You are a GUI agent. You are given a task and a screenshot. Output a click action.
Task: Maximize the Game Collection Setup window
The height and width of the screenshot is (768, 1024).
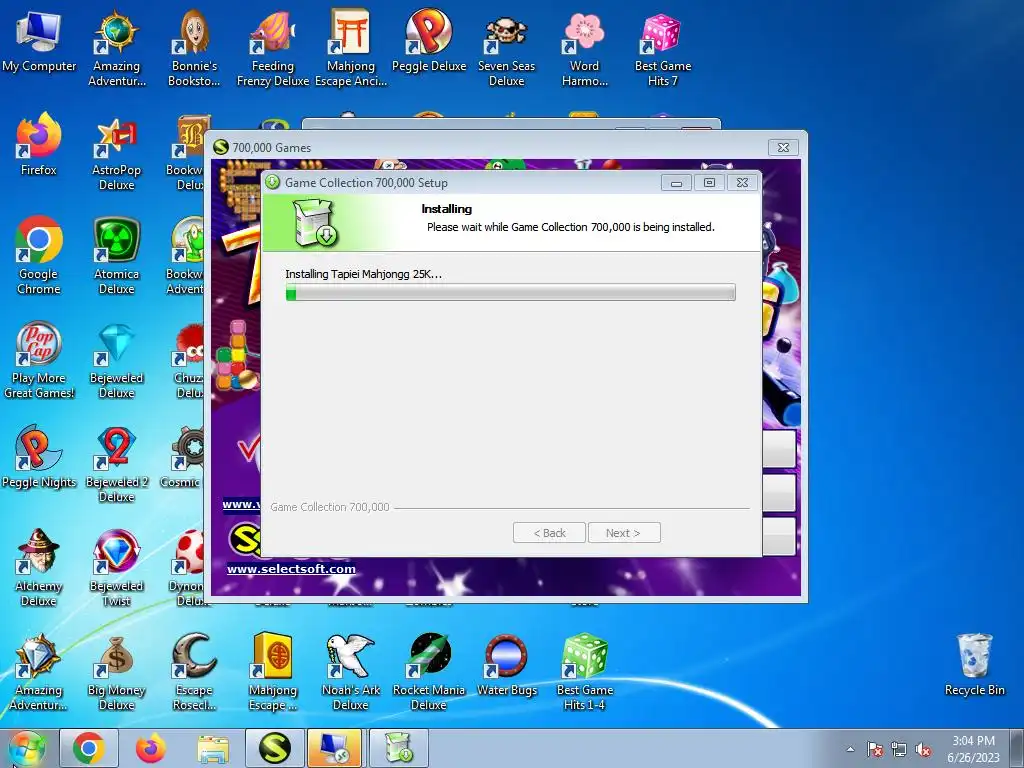(709, 183)
